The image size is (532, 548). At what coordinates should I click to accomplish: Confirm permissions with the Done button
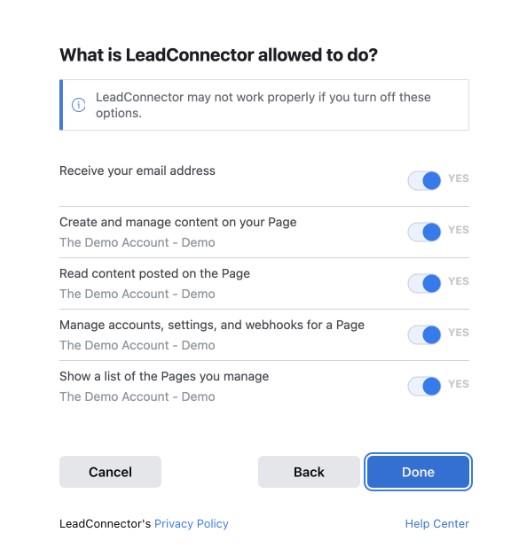click(x=418, y=472)
